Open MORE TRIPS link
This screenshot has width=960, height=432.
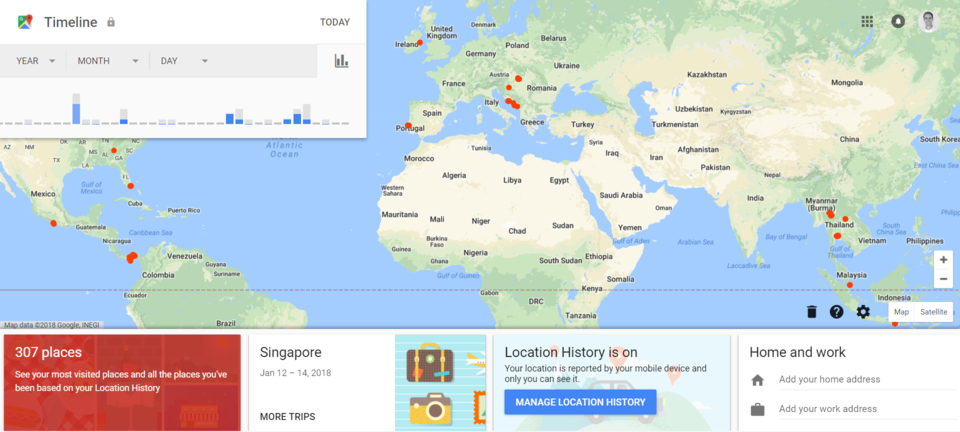tap(287, 417)
